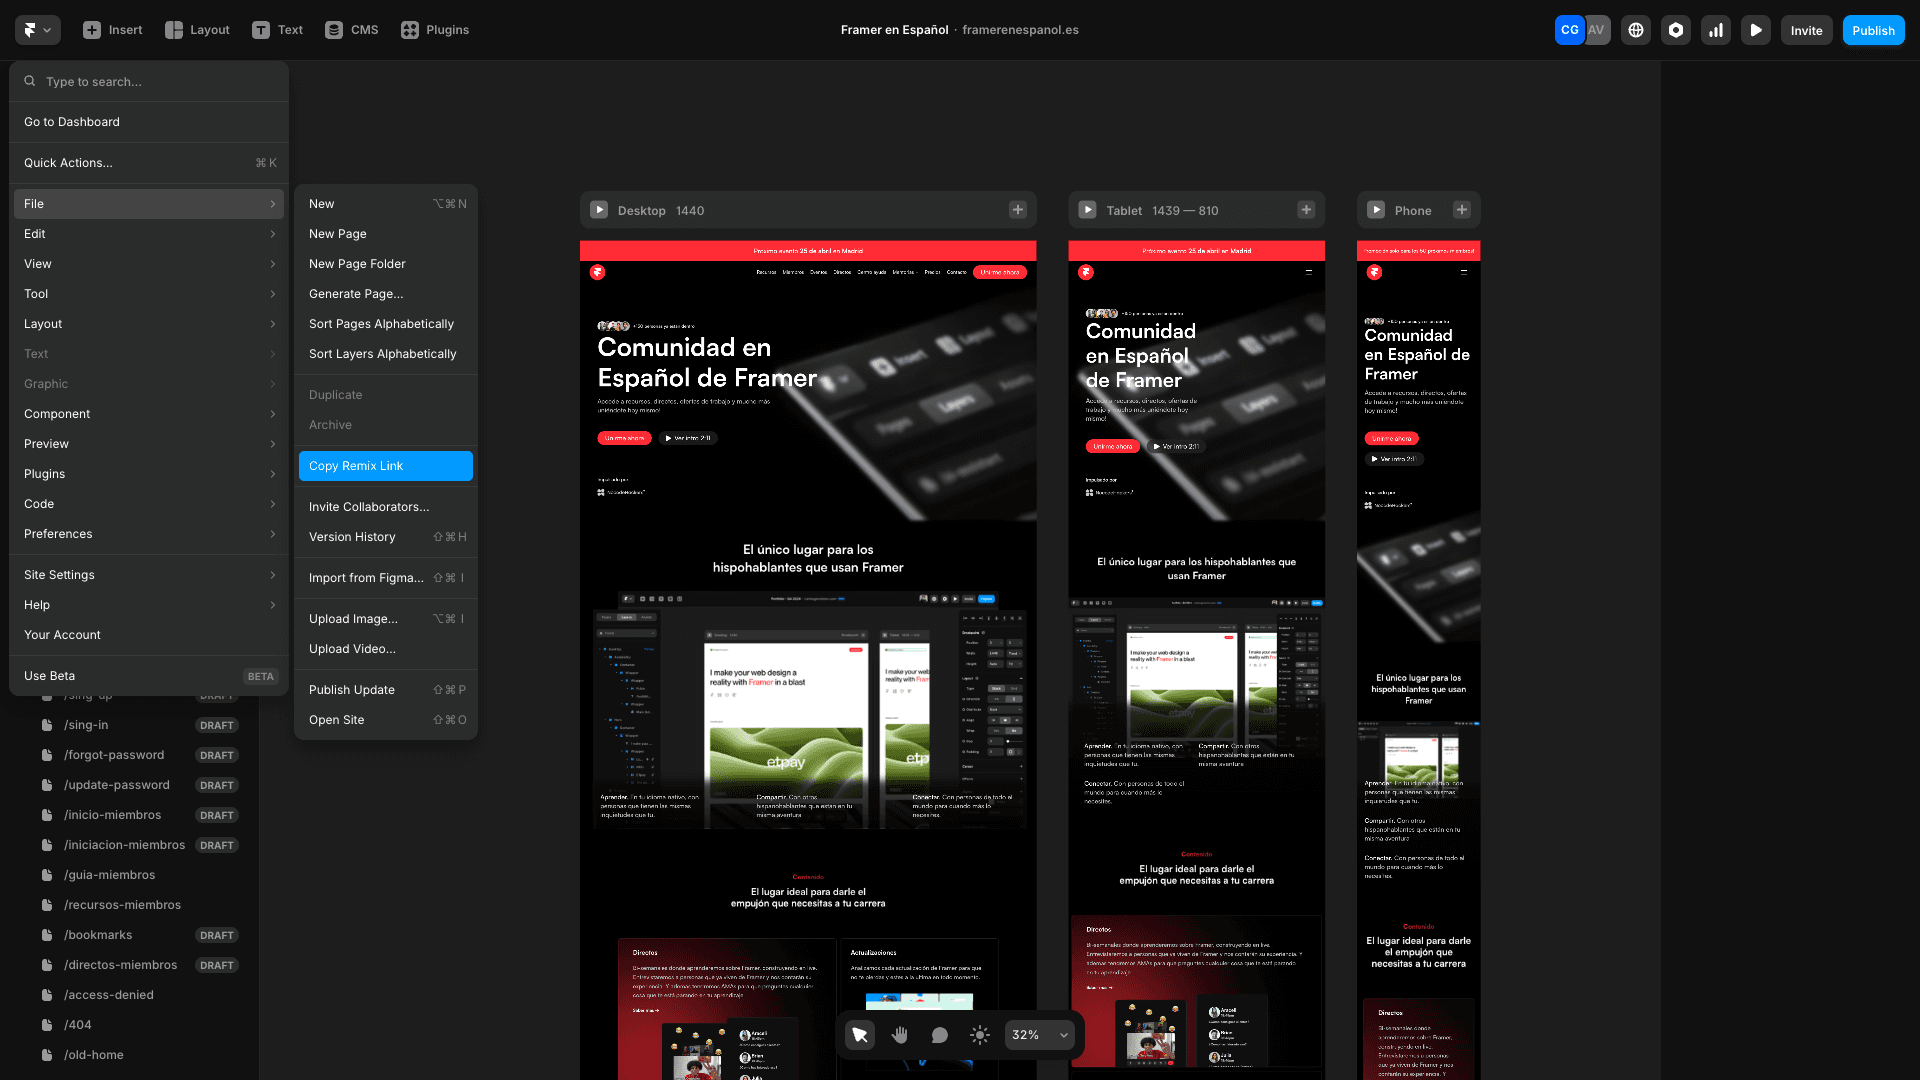Choose Open Site
This screenshot has width=1920, height=1080.
pos(386,720)
